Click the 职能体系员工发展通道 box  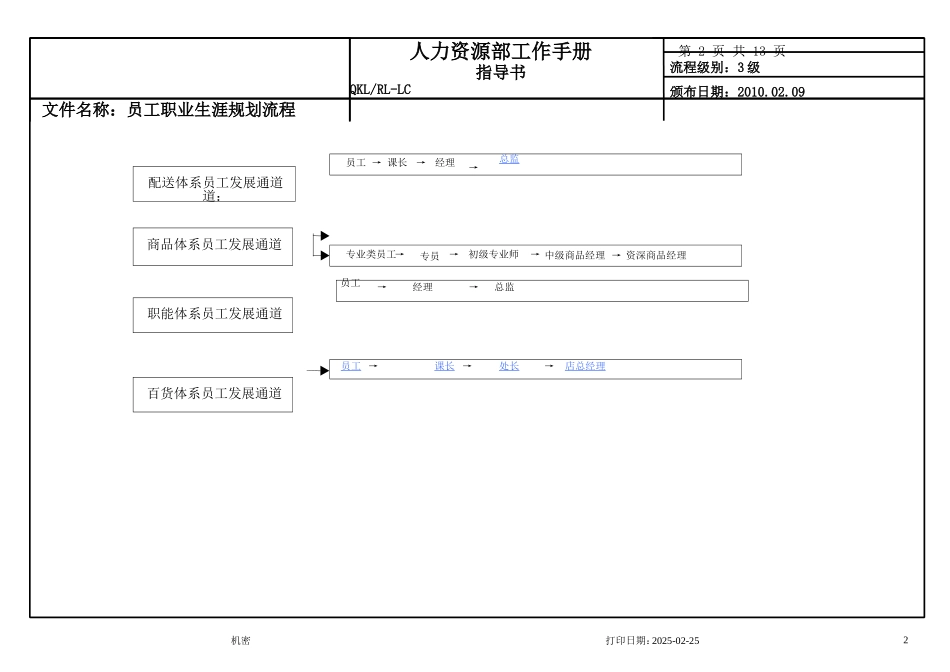(213, 314)
